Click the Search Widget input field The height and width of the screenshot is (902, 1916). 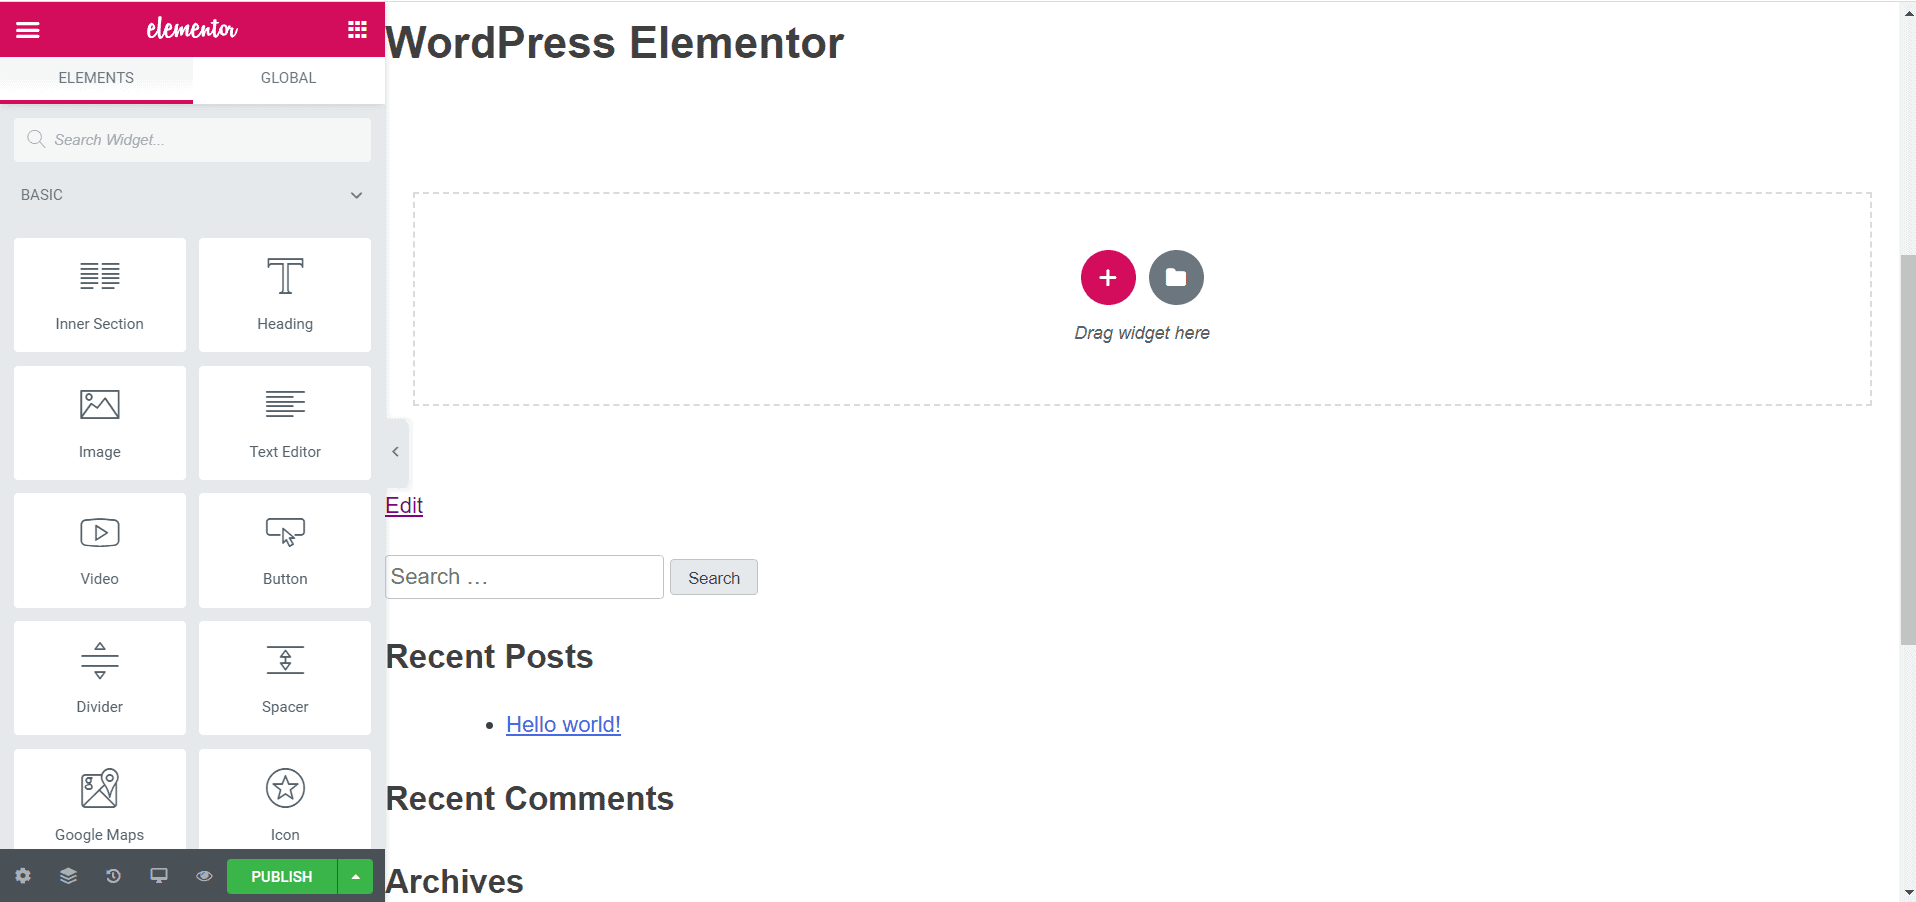(200, 140)
